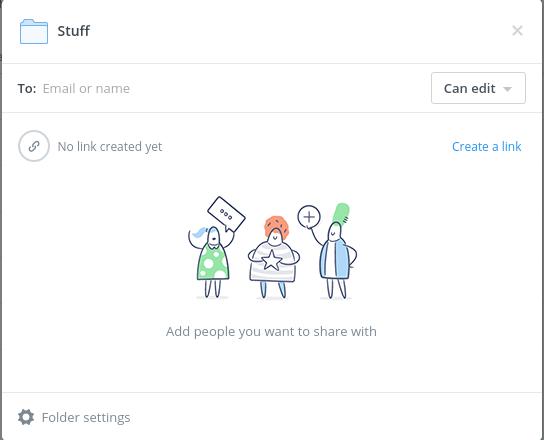The height and width of the screenshot is (440, 544).
Task: Open the Folder settings text button
Action: [x=86, y=417]
